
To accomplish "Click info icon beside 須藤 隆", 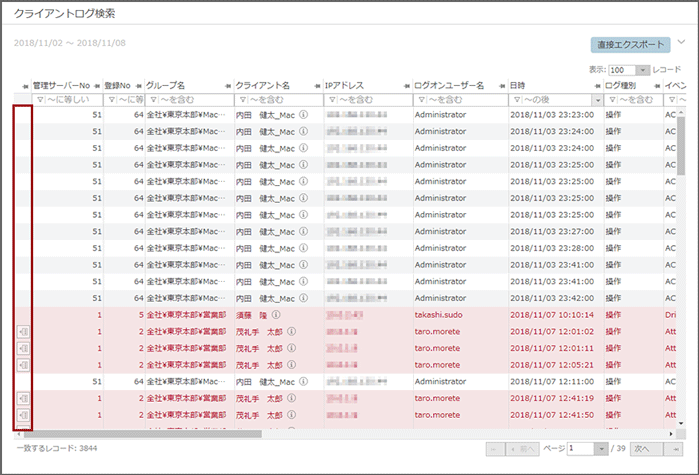I will point(275,315).
